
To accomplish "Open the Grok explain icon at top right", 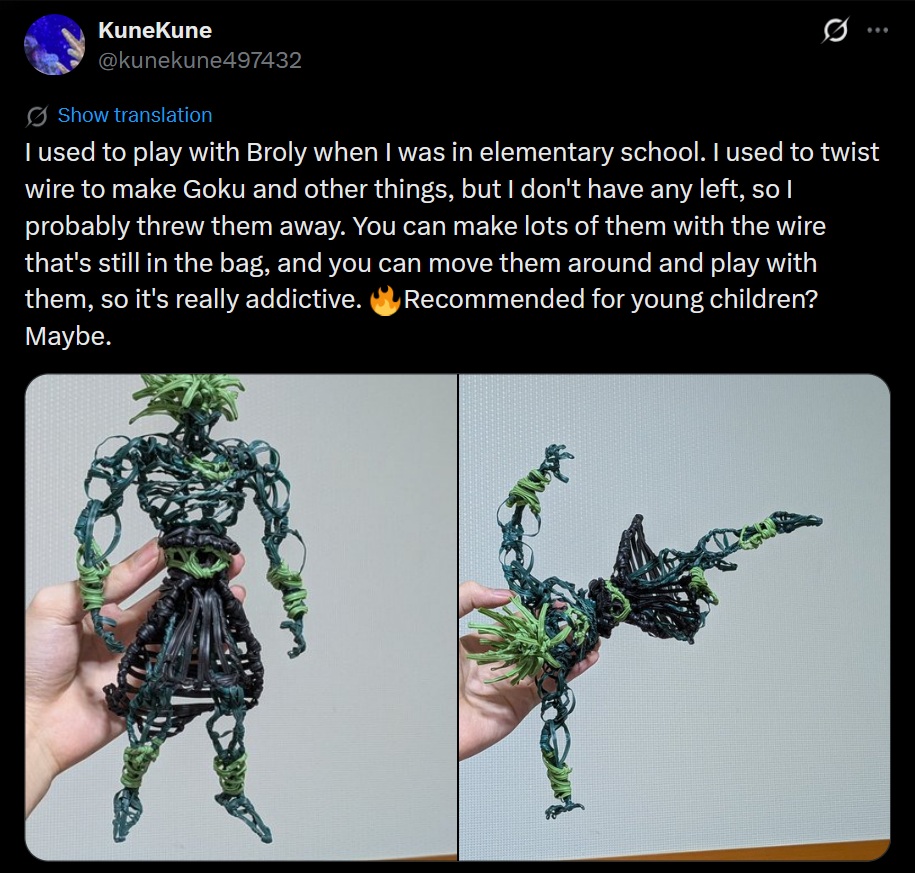I will pyautogui.click(x=834, y=30).
